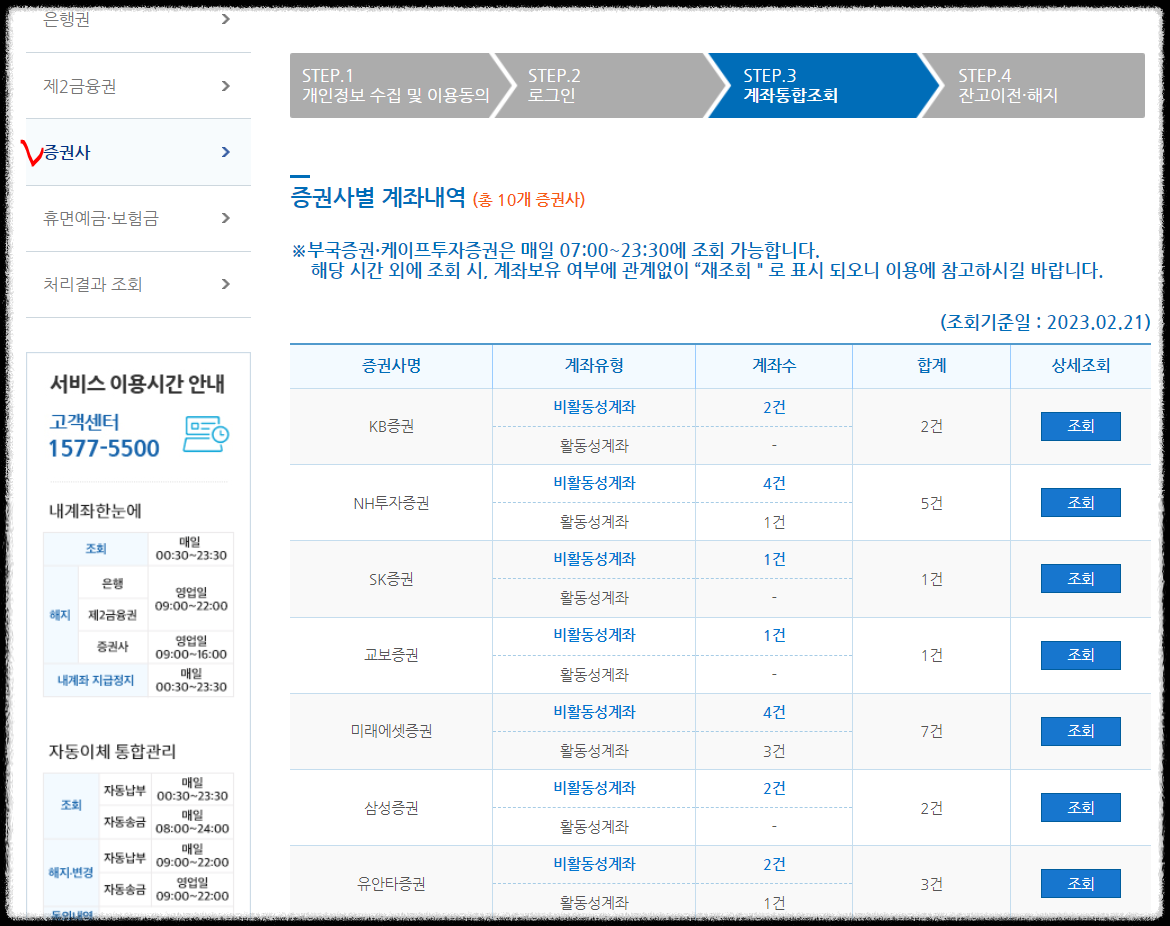Click the KB증권 name cell
The height and width of the screenshot is (926, 1170).
391,427
